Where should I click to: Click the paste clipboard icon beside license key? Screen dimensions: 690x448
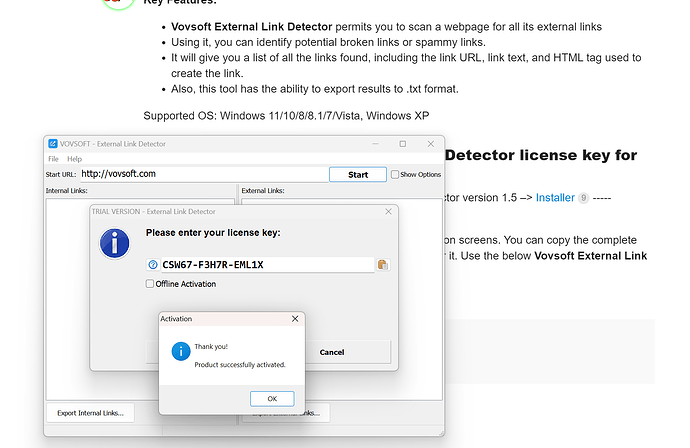[382, 265]
